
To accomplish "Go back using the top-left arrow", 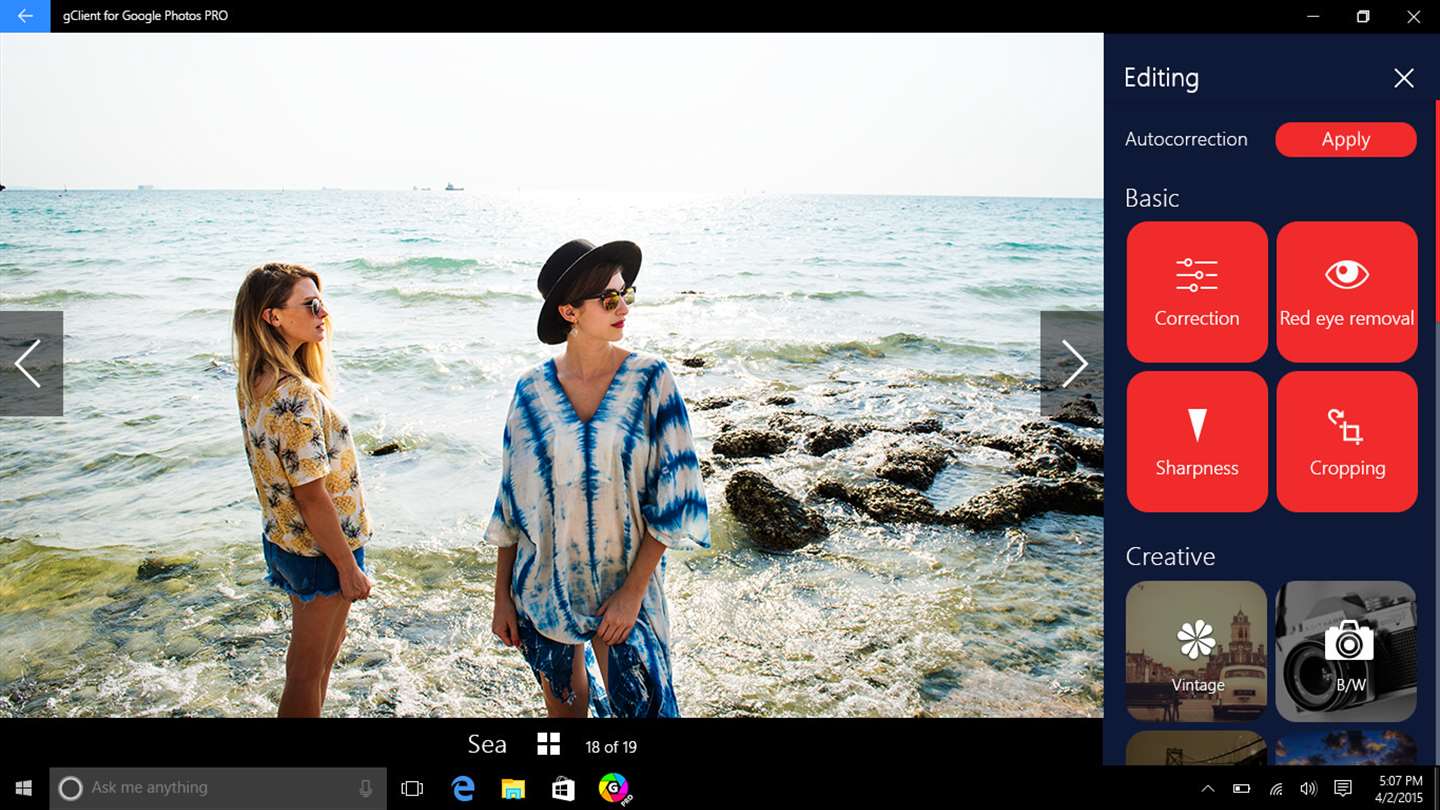I will coord(25,16).
